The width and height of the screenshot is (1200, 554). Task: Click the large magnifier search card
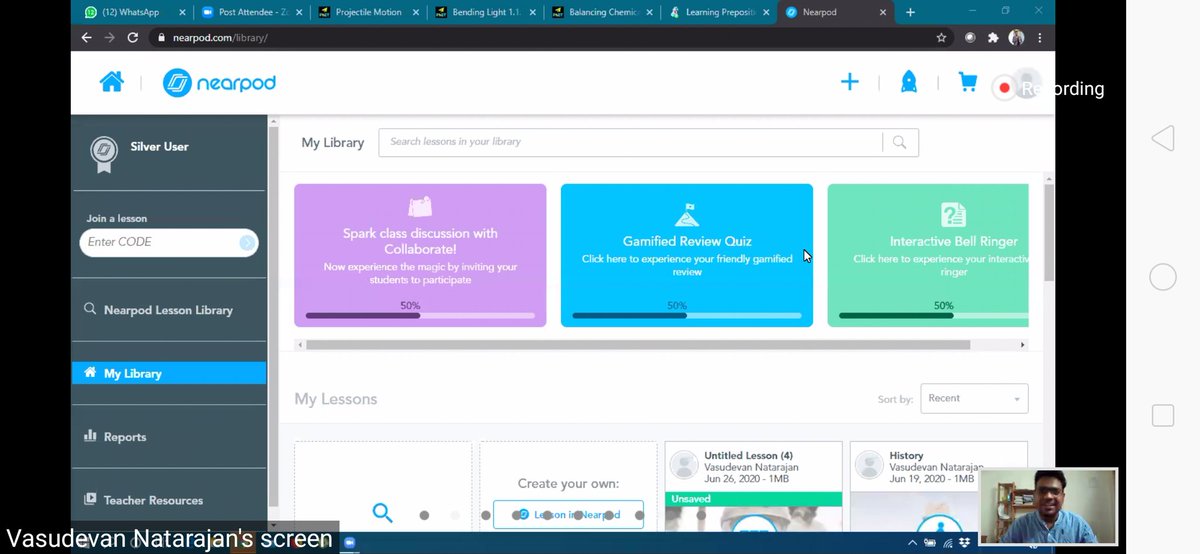382,513
